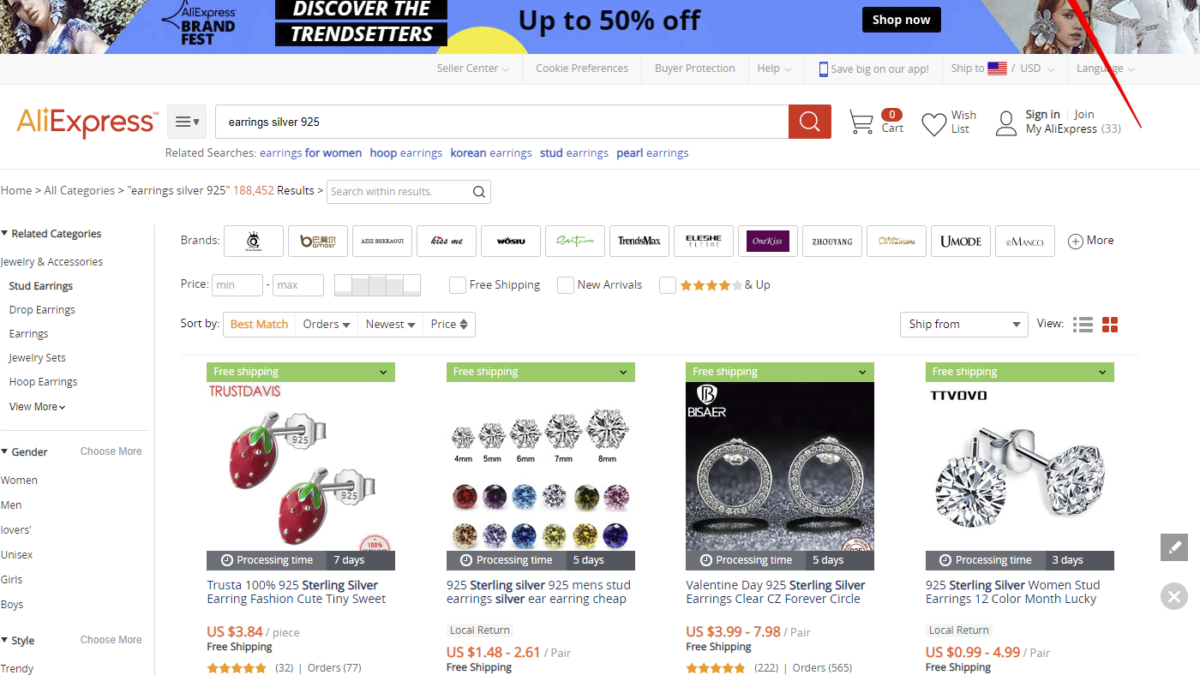Screen dimensions: 1200x675
Task: Click the pencil edit floating icon
Action: point(1174,547)
